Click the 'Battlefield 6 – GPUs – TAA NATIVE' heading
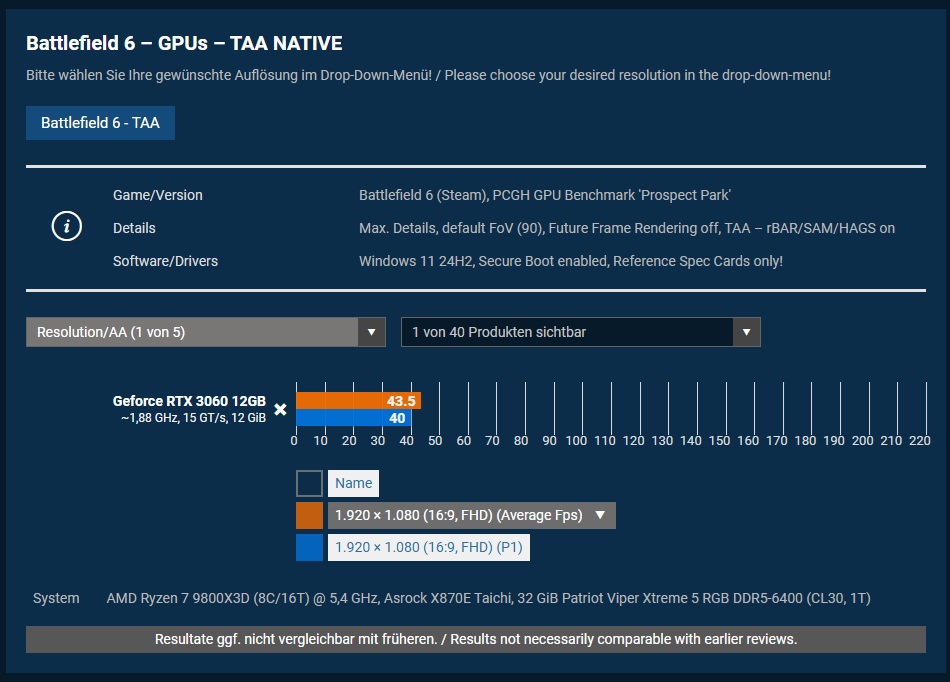950x682 pixels. (x=184, y=44)
